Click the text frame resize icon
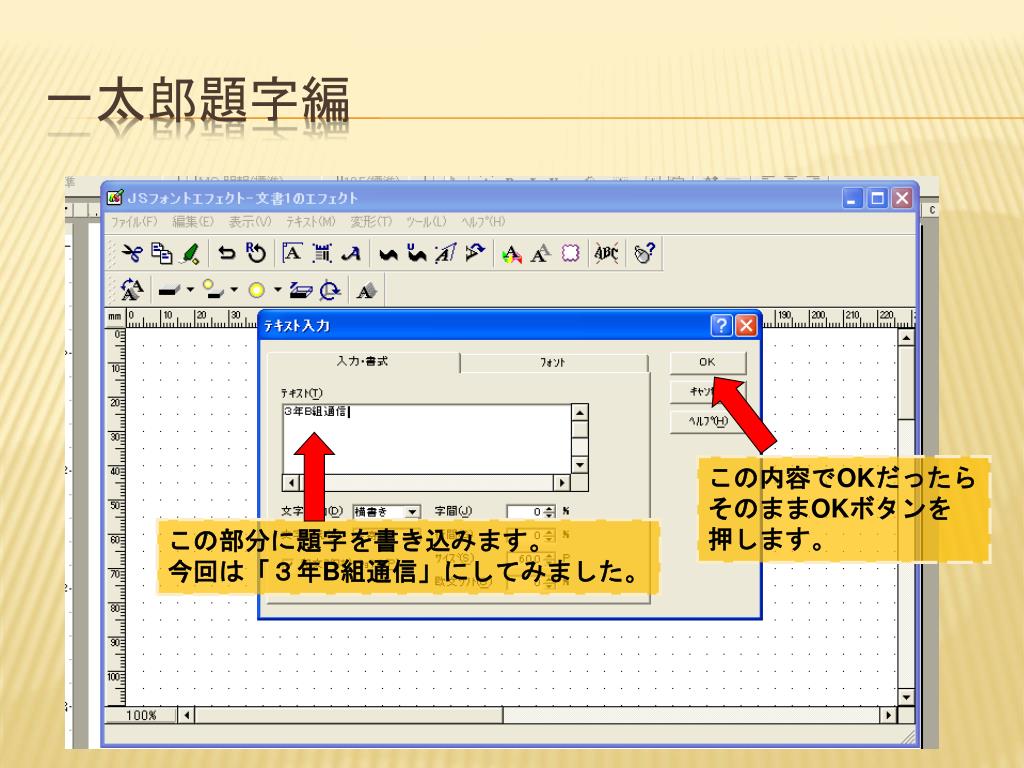The width and height of the screenshot is (1024, 768). click(322, 253)
